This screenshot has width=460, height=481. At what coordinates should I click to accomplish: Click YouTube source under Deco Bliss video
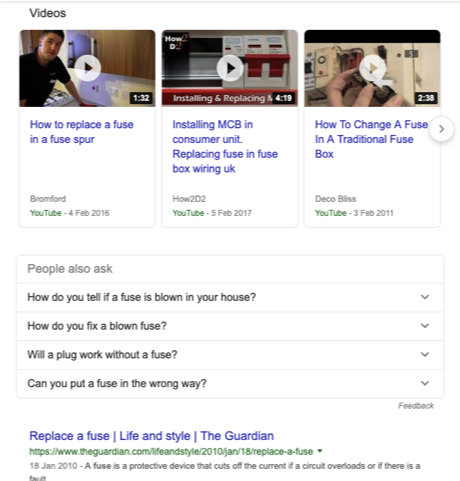(331, 213)
